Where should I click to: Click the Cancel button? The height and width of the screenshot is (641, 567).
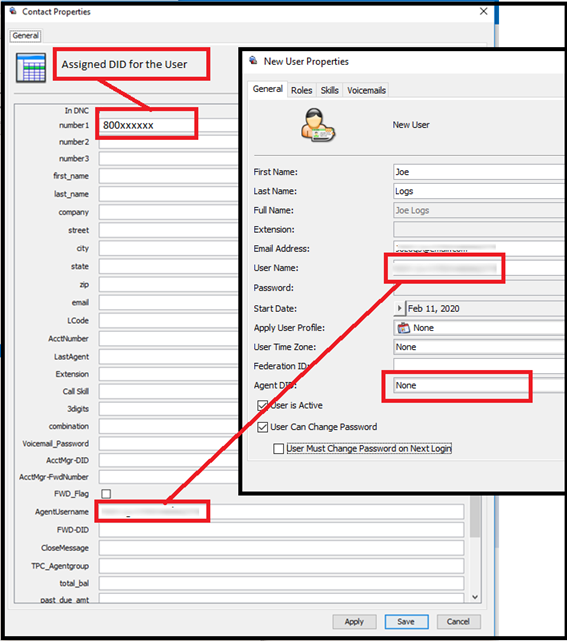(458, 621)
